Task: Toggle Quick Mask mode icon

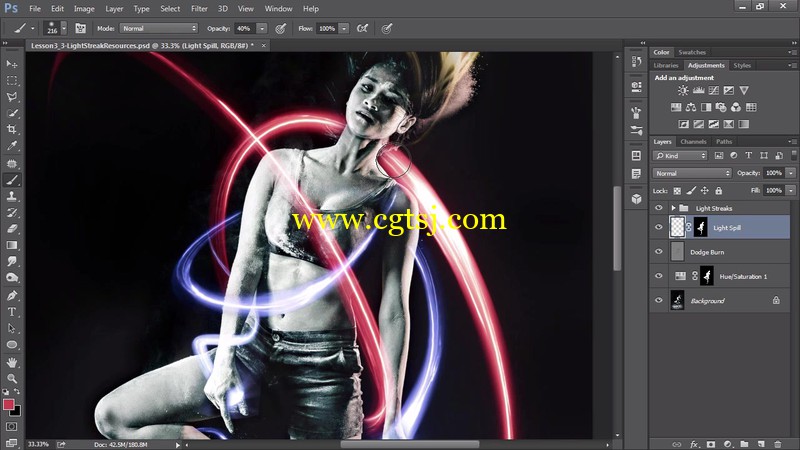Action: pos(12,427)
